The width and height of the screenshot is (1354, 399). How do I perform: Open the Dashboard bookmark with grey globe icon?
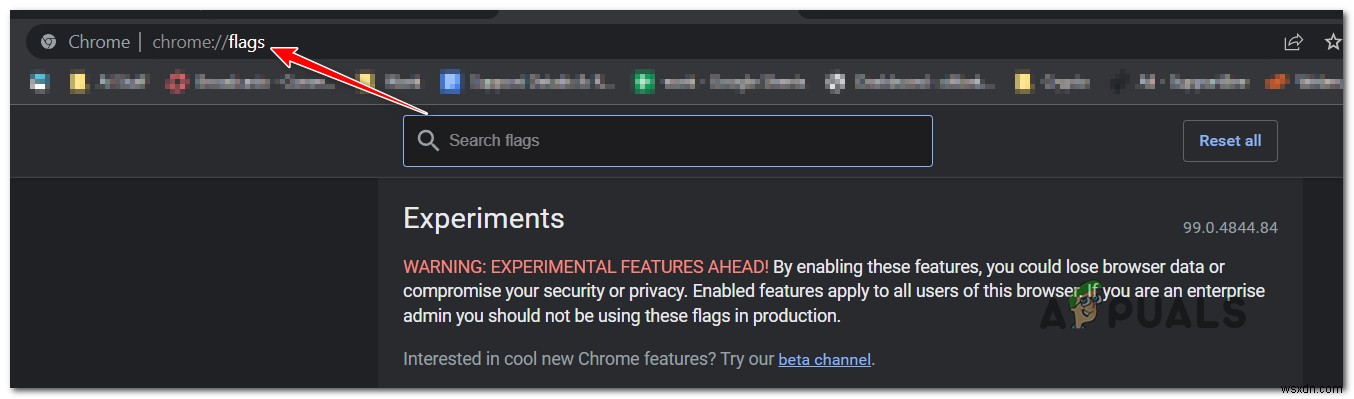[x=911, y=83]
